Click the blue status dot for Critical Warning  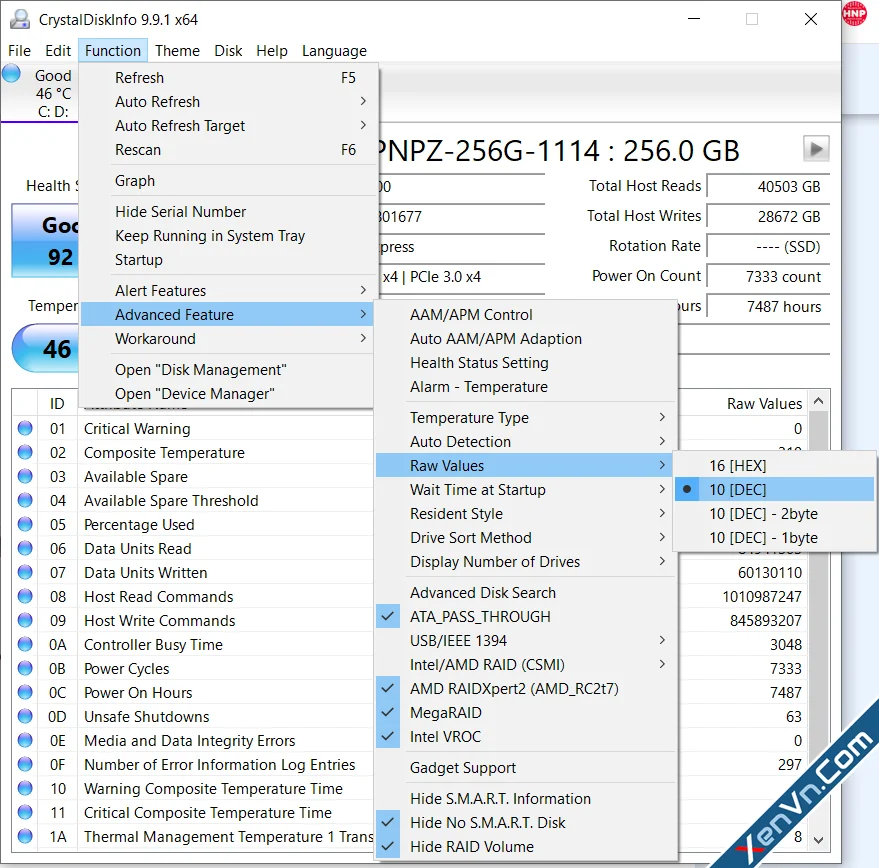[25, 428]
